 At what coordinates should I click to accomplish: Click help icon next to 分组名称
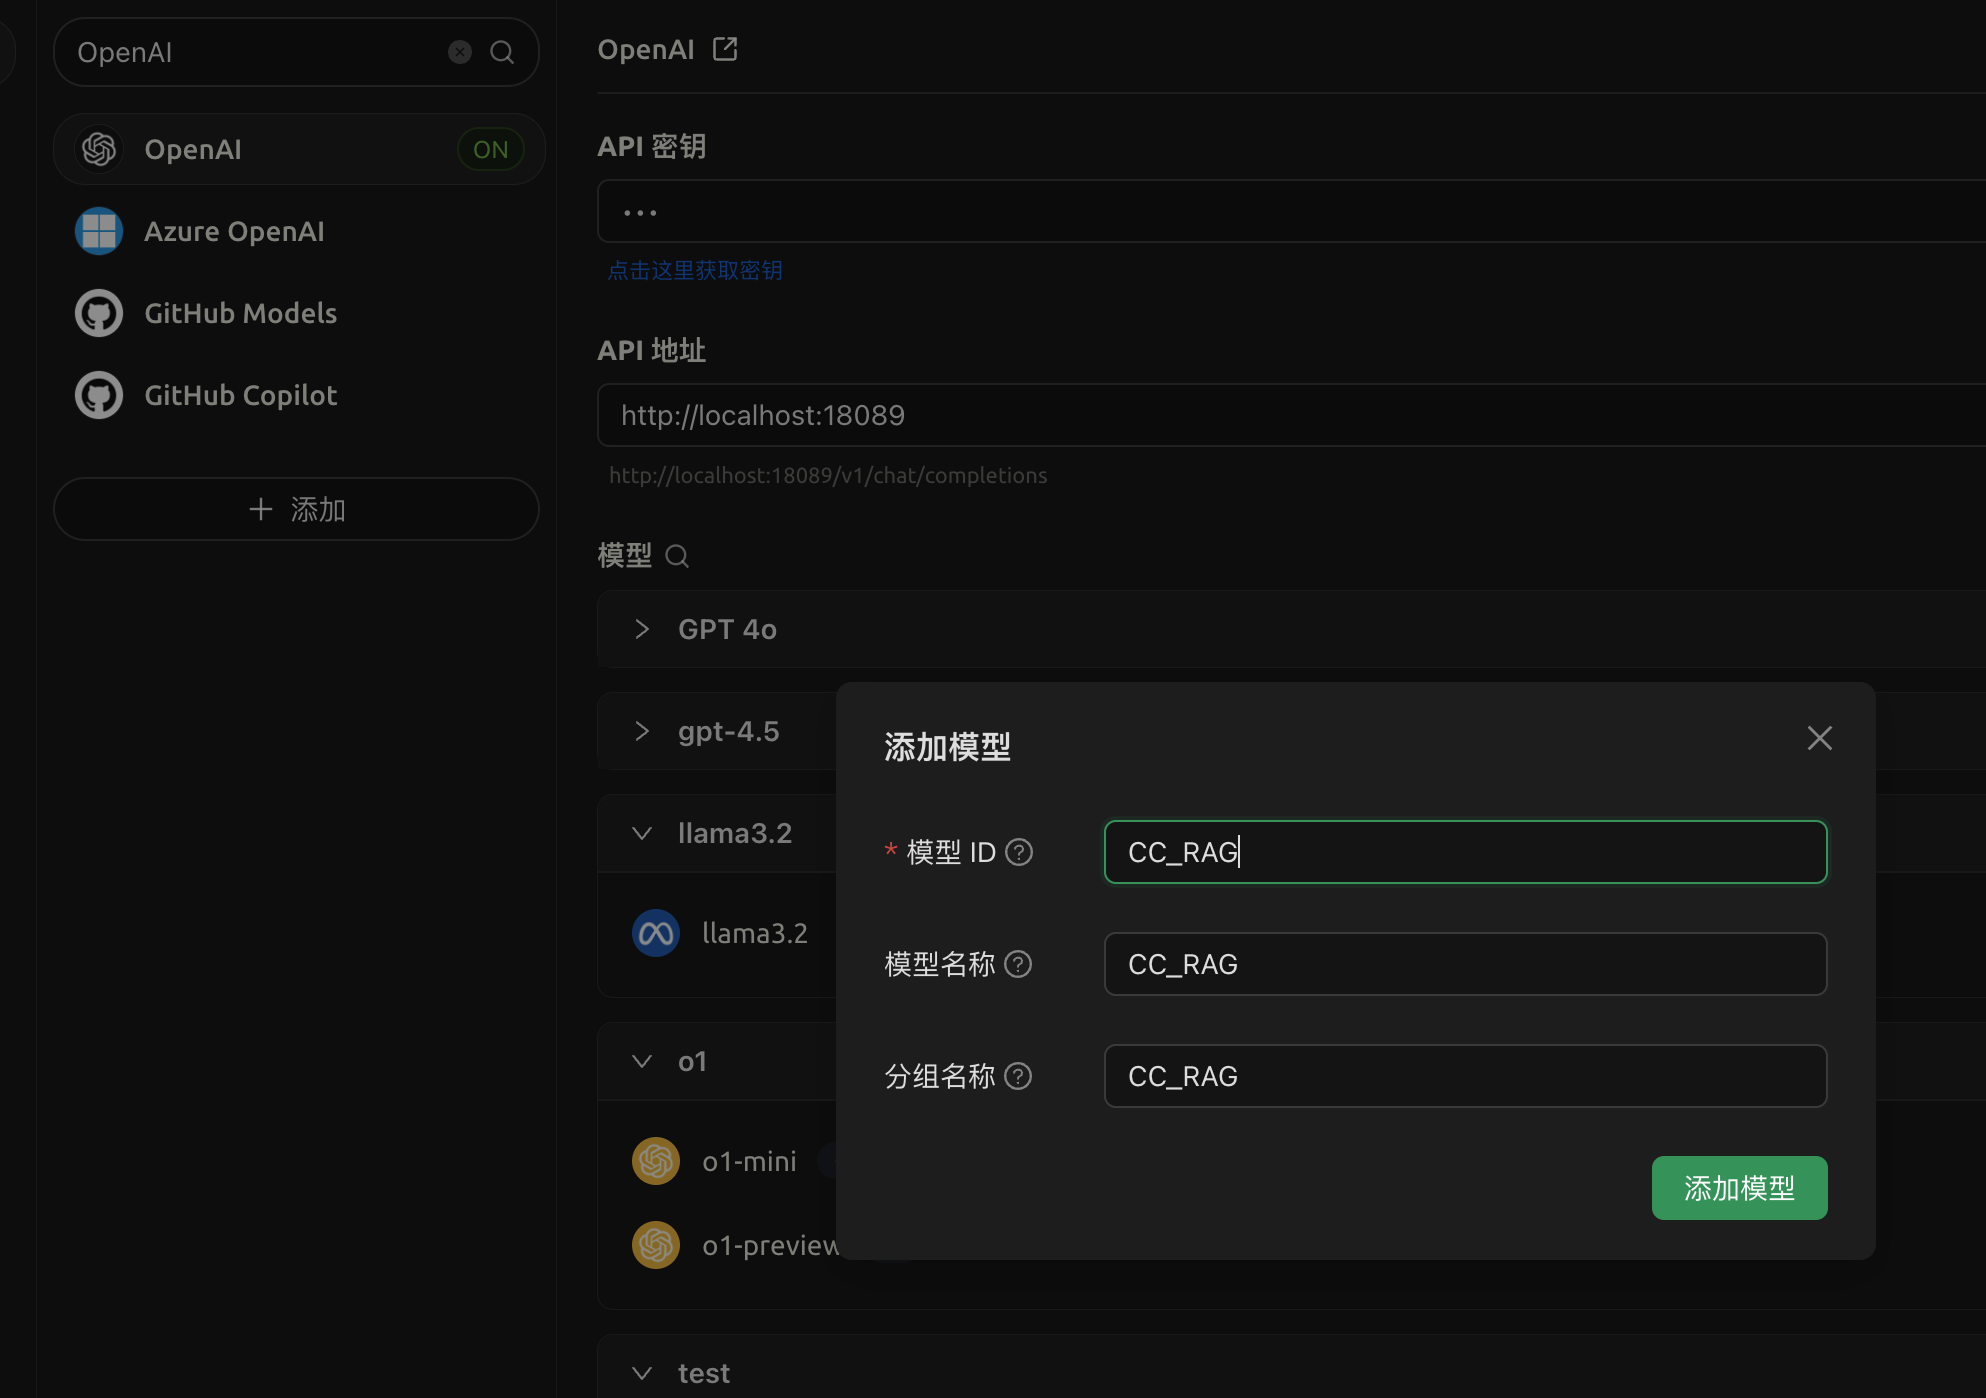click(1018, 1076)
